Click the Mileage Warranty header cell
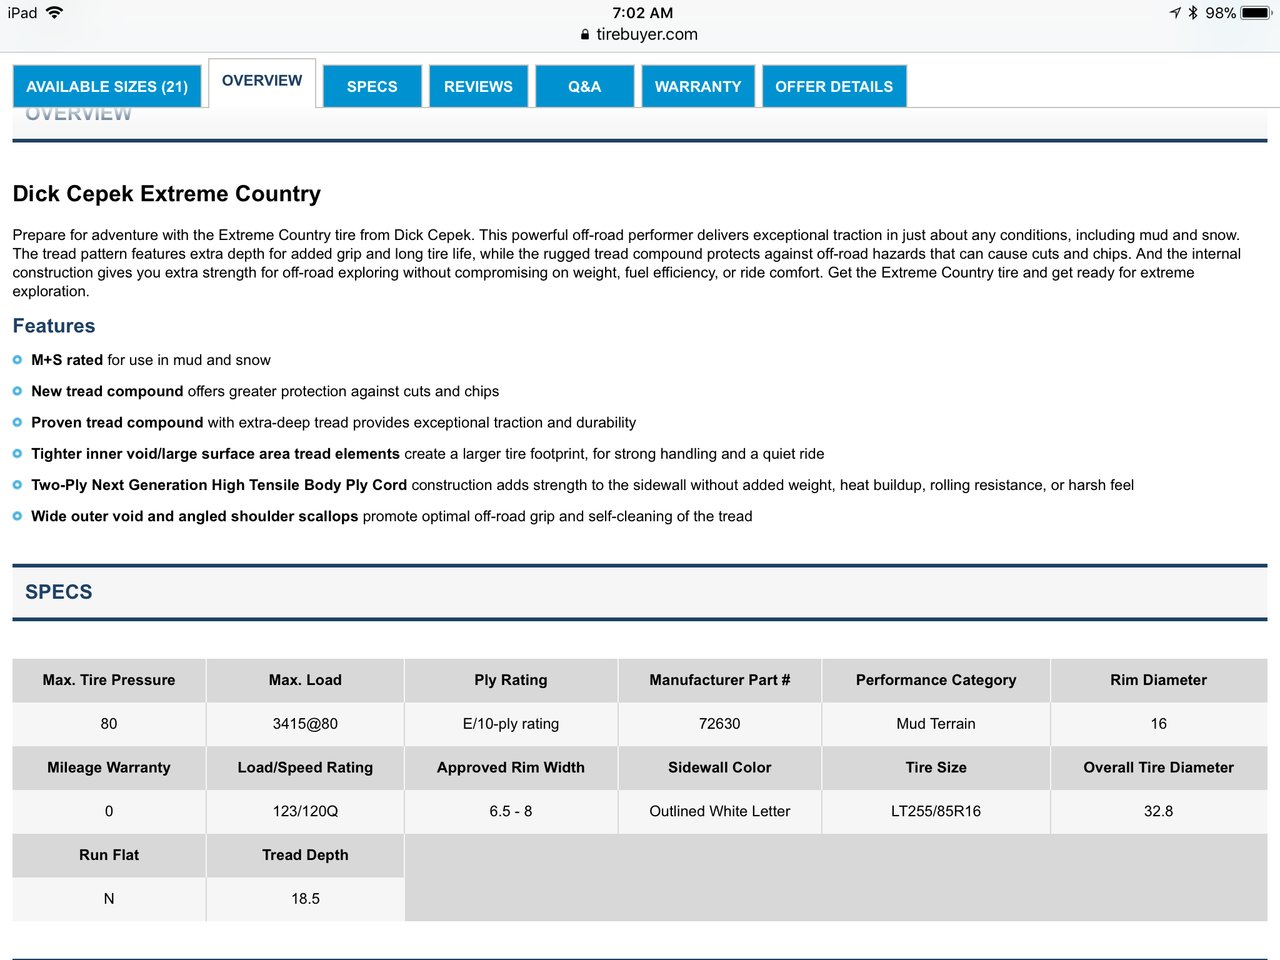The height and width of the screenshot is (960, 1280). [109, 768]
